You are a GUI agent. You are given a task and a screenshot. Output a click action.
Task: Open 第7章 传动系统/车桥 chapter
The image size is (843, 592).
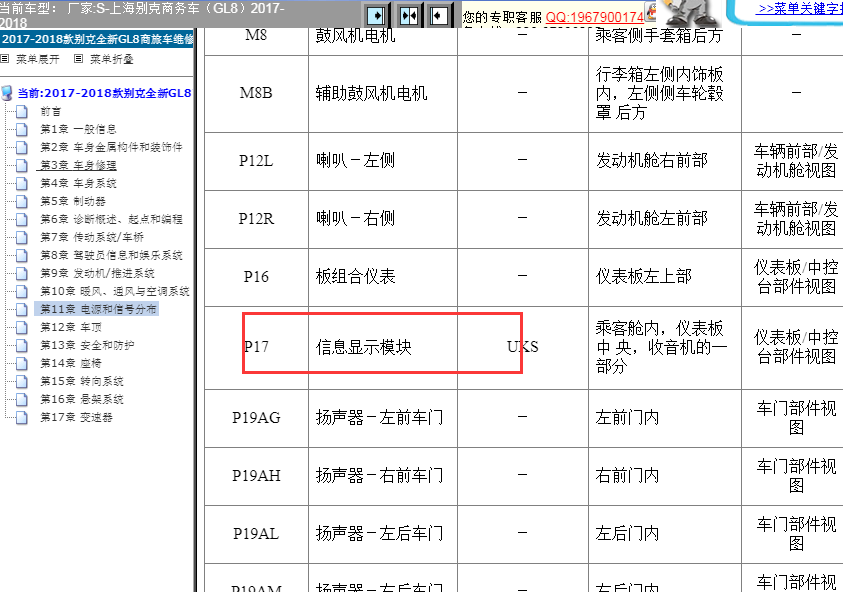pyautogui.click(x=92, y=238)
